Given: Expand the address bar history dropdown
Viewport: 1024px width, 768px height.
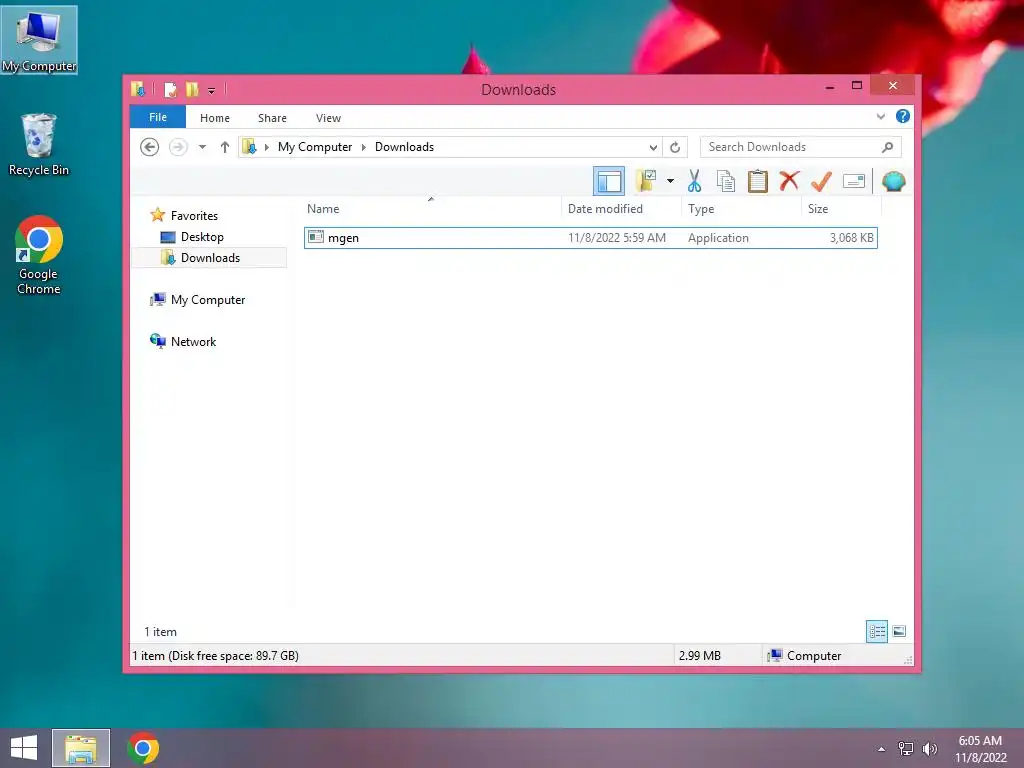Looking at the screenshot, I should (x=652, y=147).
